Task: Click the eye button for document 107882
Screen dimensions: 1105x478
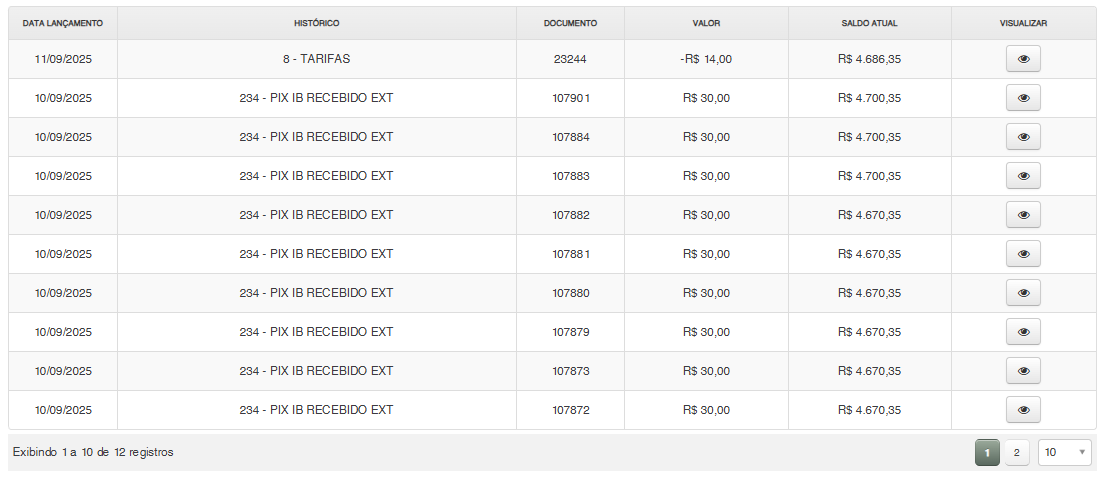Action: pos(1023,215)
